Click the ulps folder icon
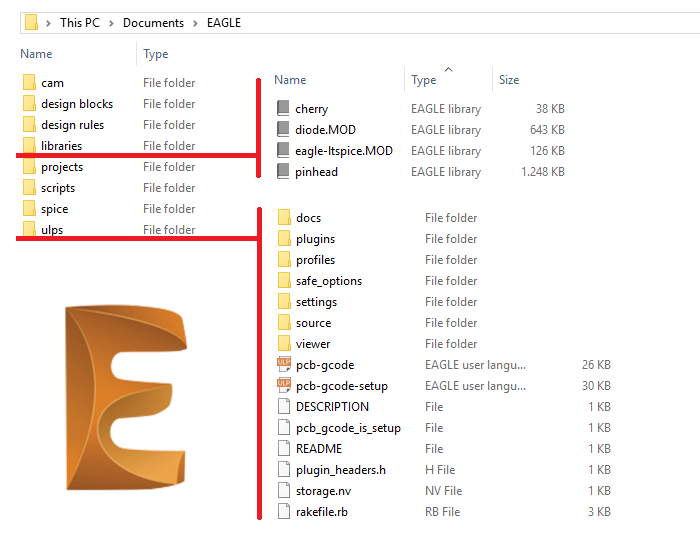700x550 pixels. pyautogui.click(x=29, y=229)
